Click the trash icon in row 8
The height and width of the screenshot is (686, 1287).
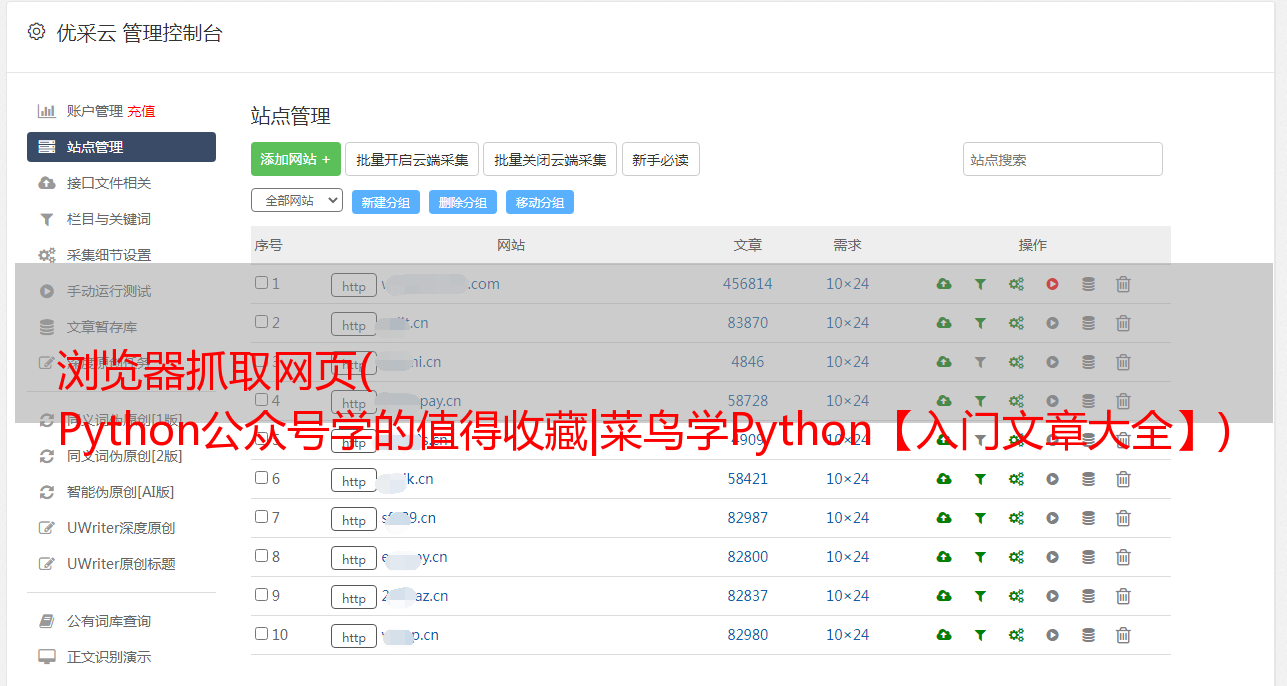(x=1123, y=557)
